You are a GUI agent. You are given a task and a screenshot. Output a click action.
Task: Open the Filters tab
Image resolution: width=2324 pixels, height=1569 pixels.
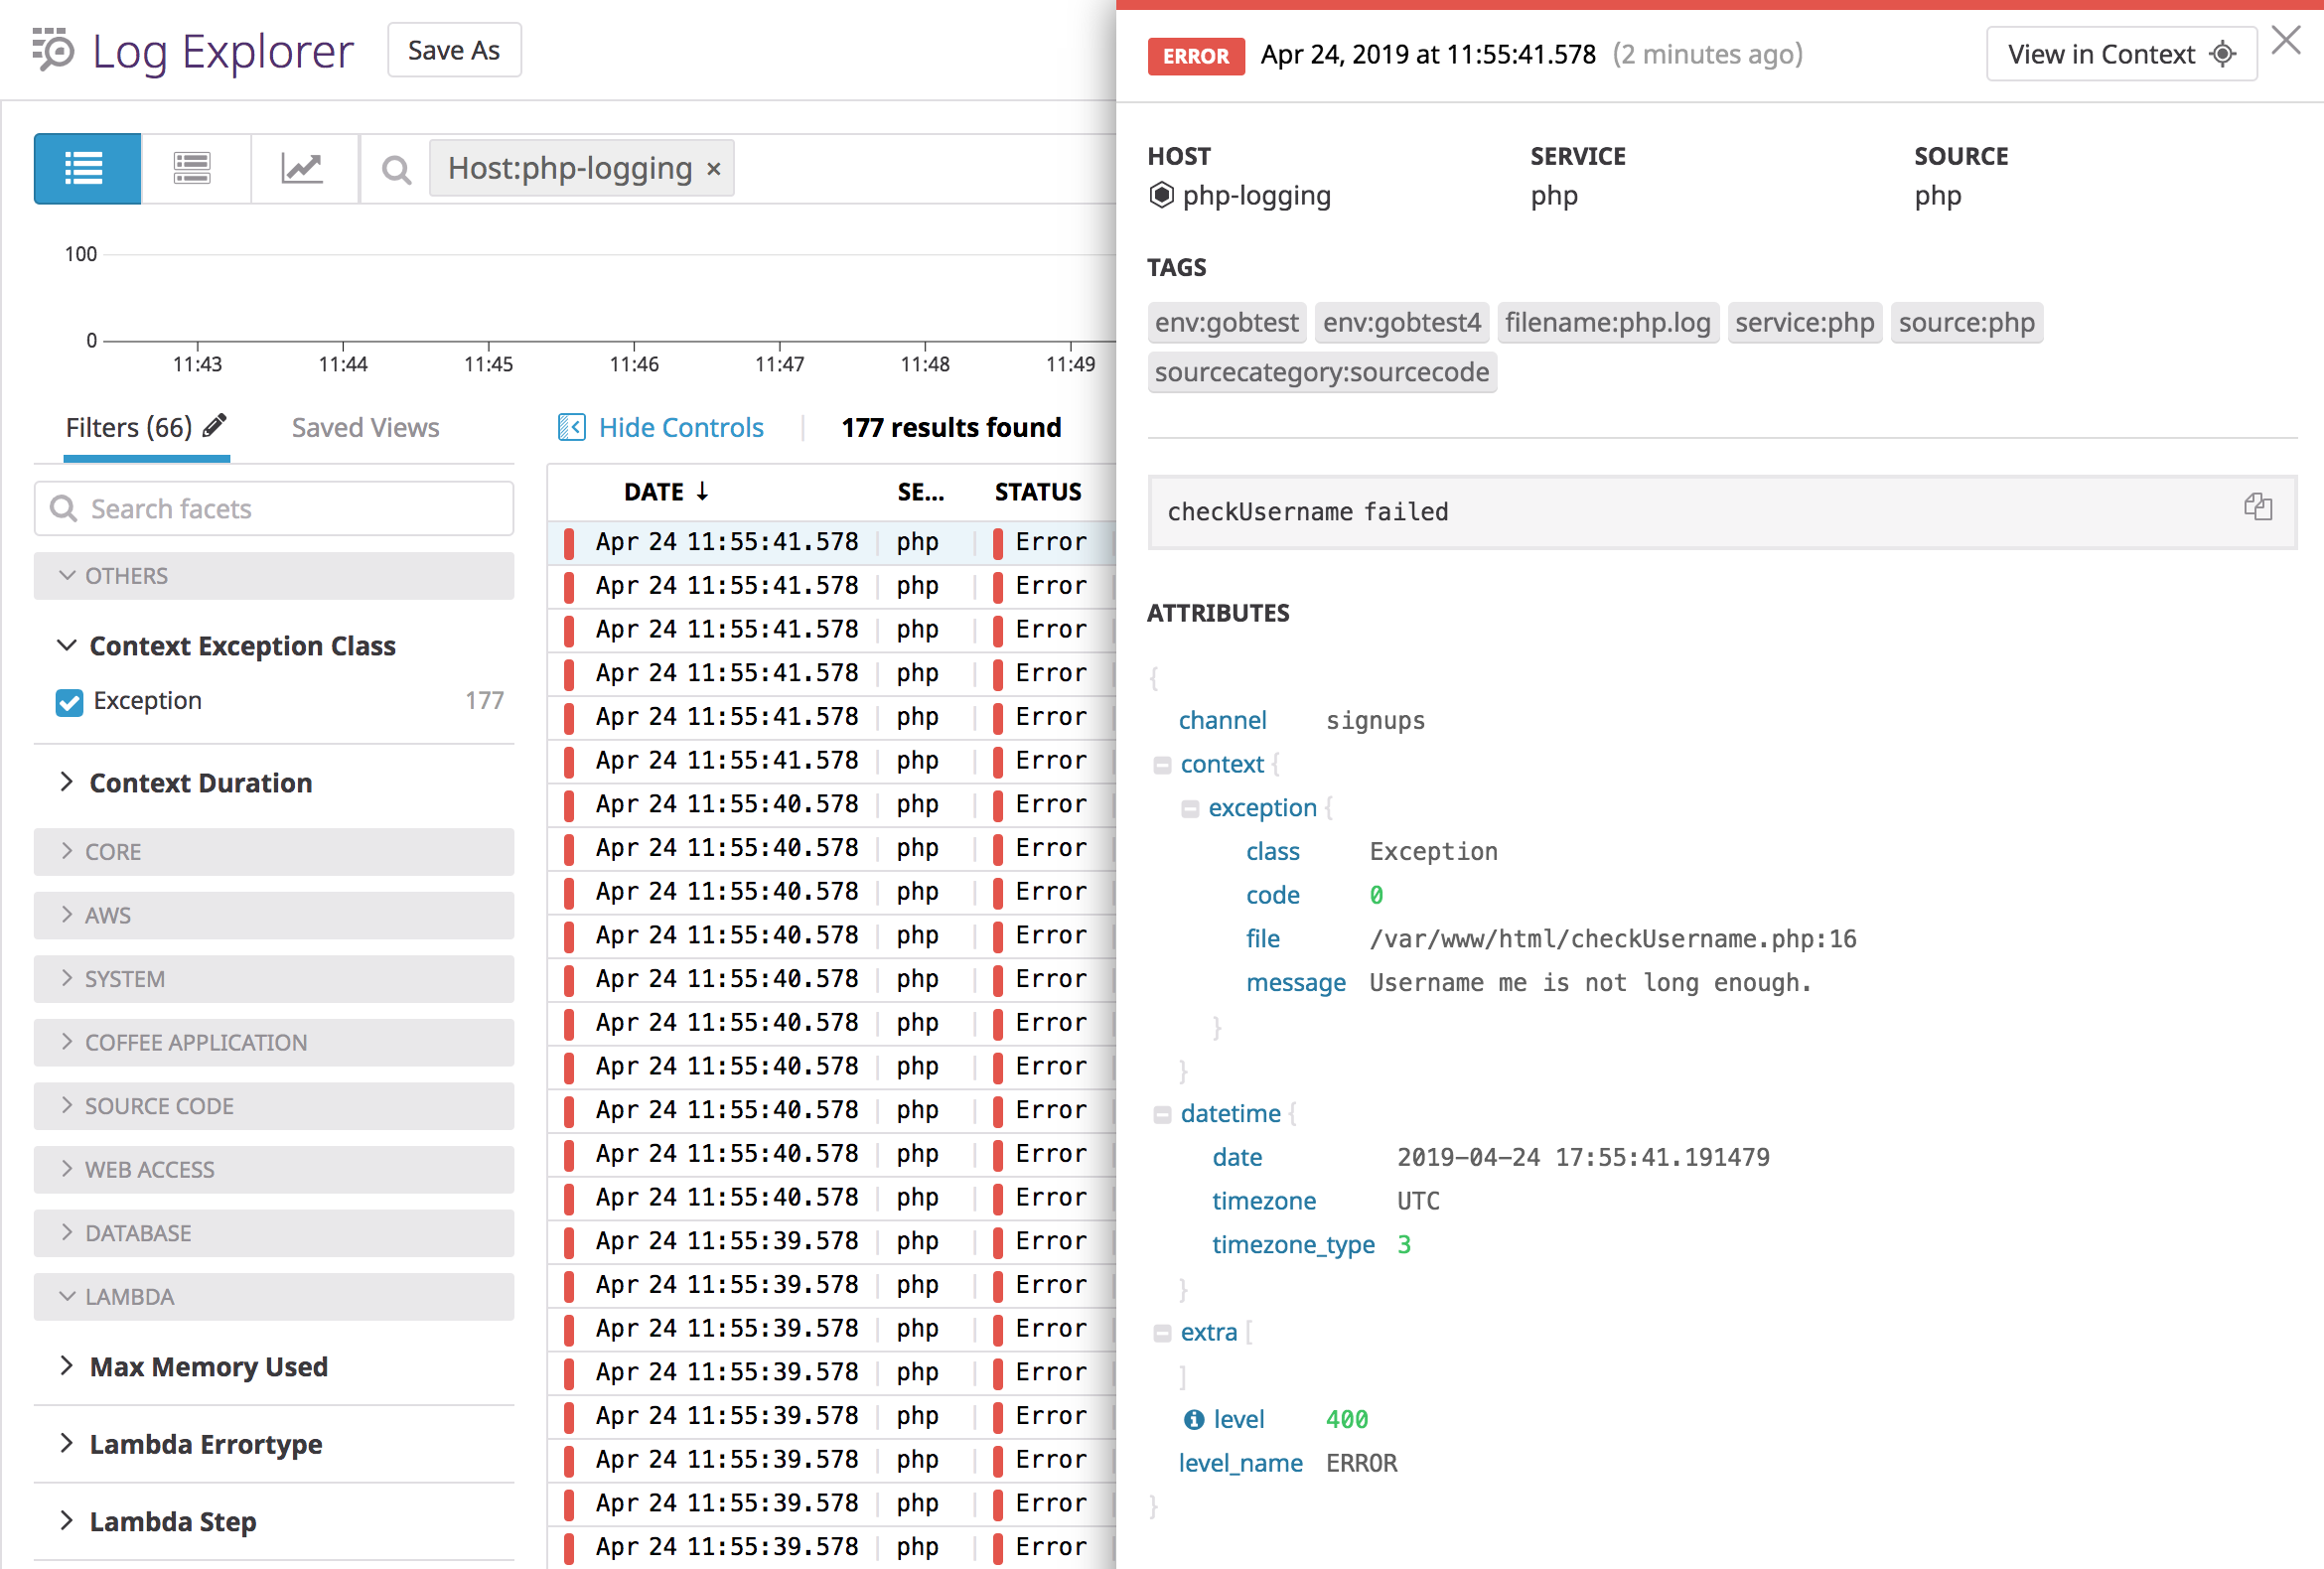(130, 427)
